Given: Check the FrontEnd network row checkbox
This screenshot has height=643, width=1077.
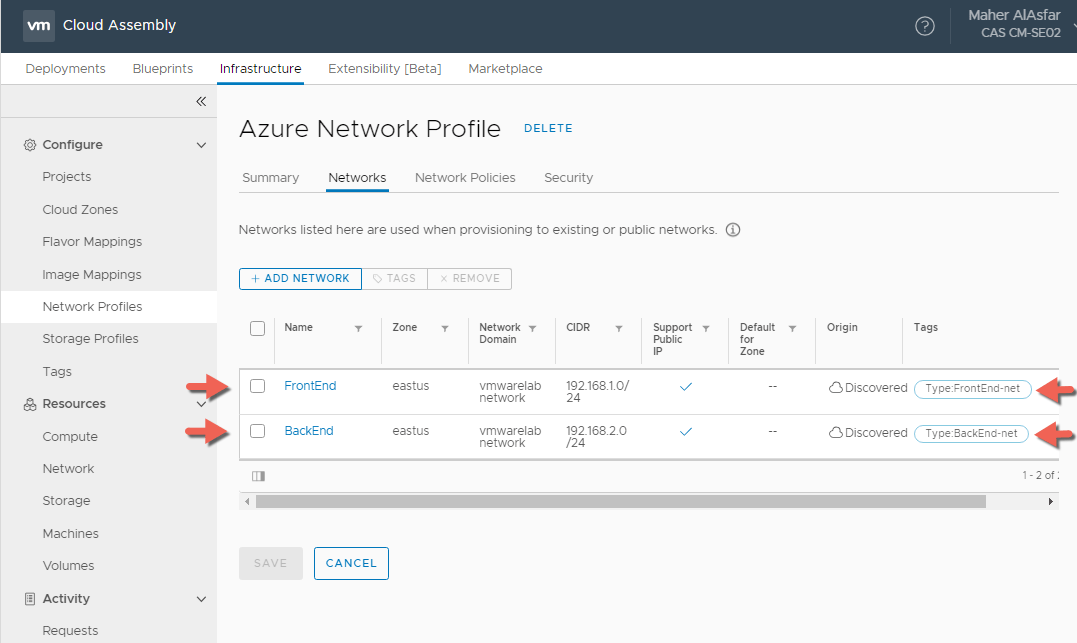Looking at the screenshot, I should [258, 386].
